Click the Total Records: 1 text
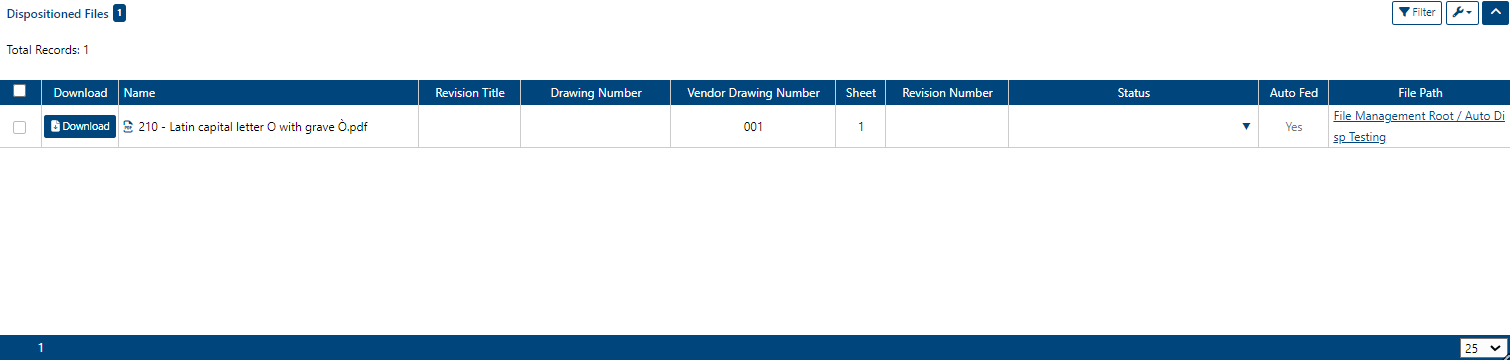Image resolution: width=1510 pixels, height=360 pixels. click(x=48, y=49)
